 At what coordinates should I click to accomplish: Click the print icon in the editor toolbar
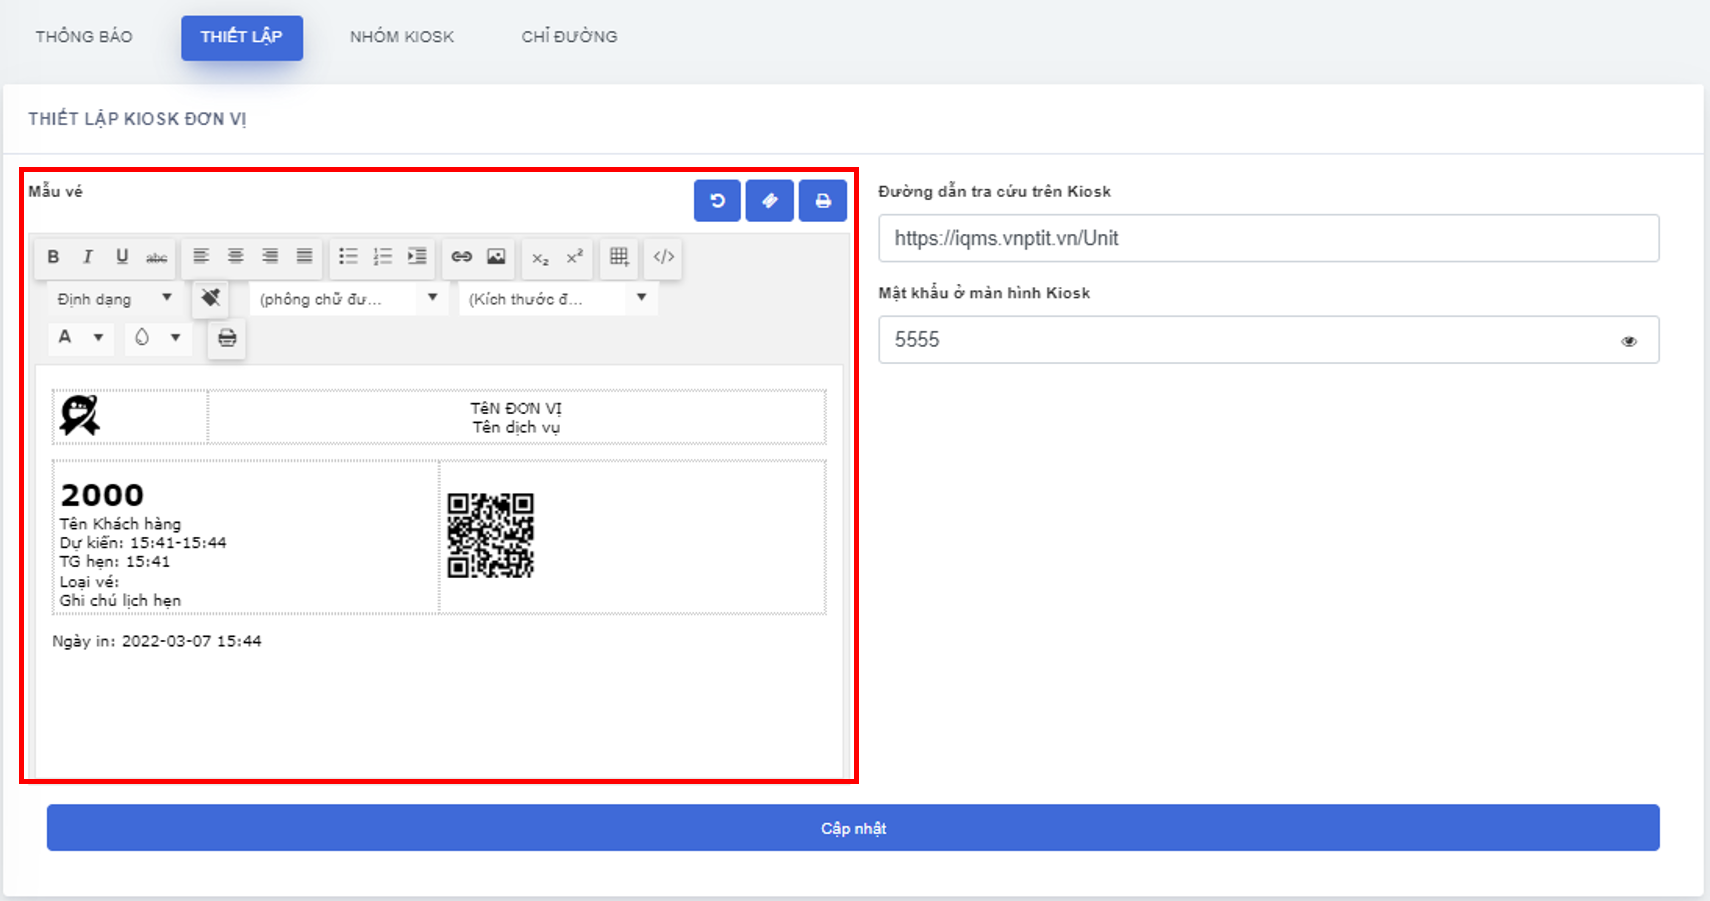[227, 338]
